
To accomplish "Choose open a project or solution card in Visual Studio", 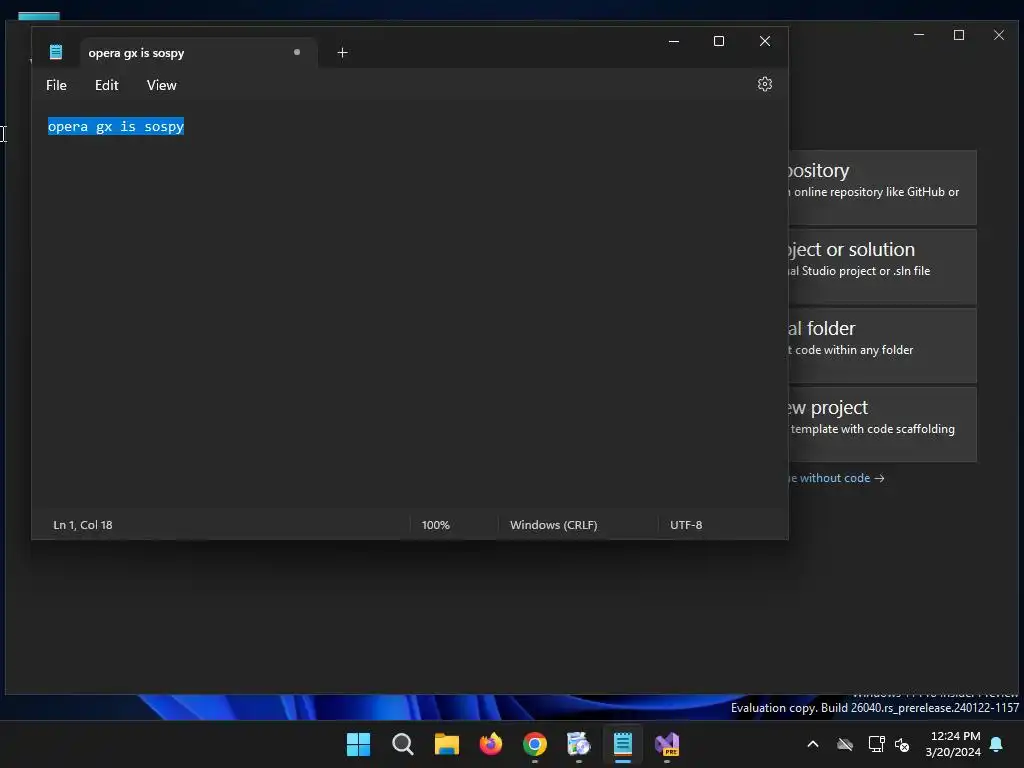I will point(882,266).
